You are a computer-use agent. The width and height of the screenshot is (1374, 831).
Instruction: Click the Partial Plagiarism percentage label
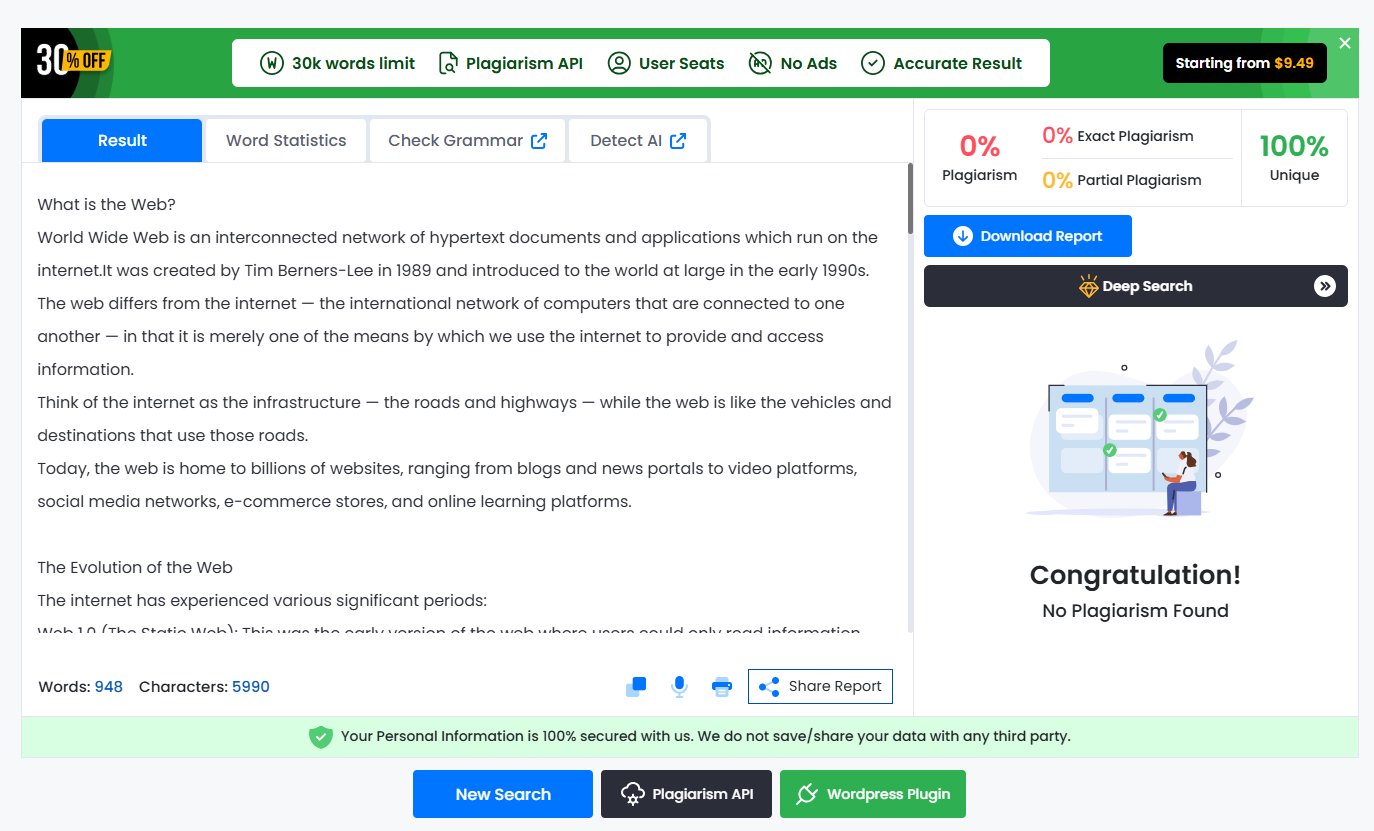(1122, 180)
